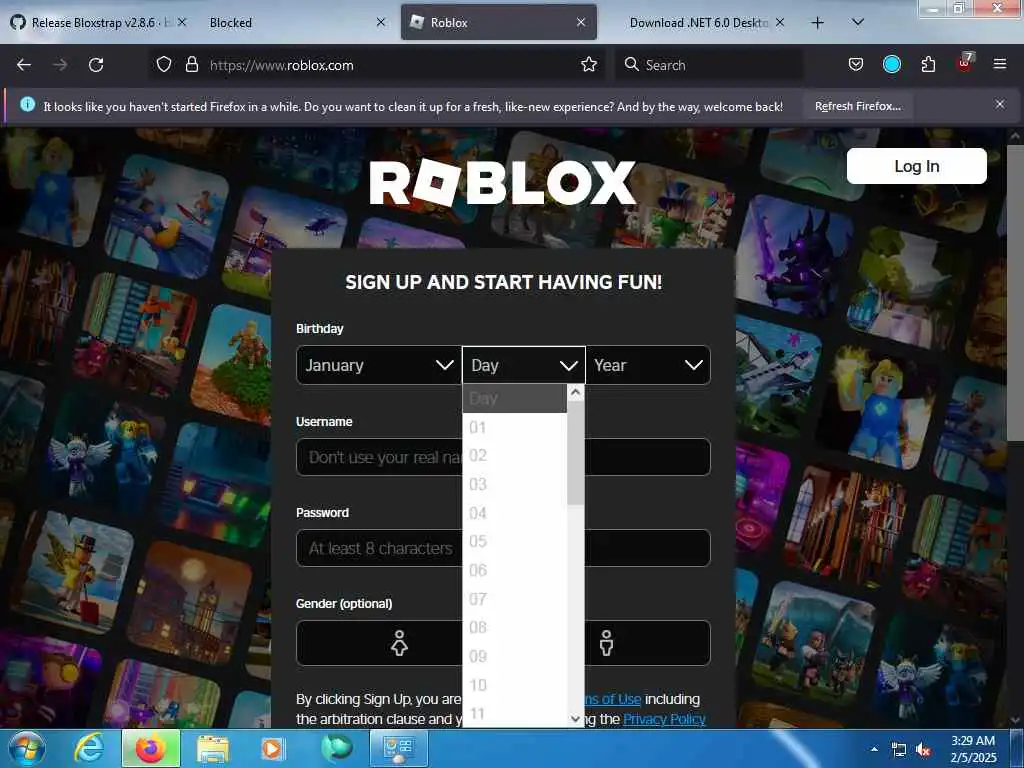Screen dimensions: 1024x768
Task: Open the network tray icon
Action: [x=899, y=750]
